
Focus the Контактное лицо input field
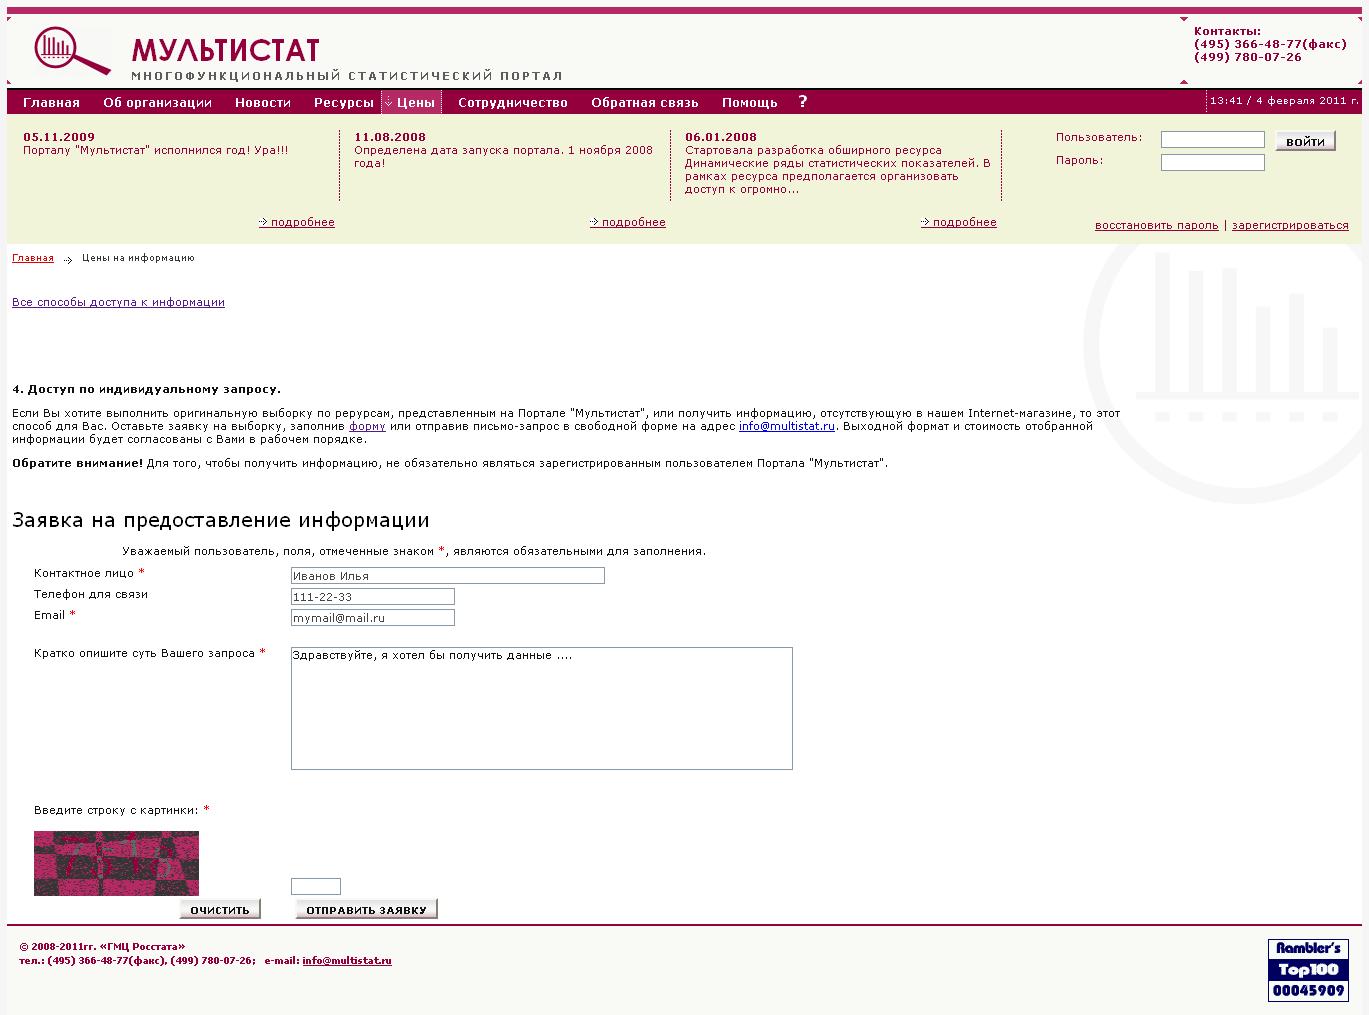[447, 576]
